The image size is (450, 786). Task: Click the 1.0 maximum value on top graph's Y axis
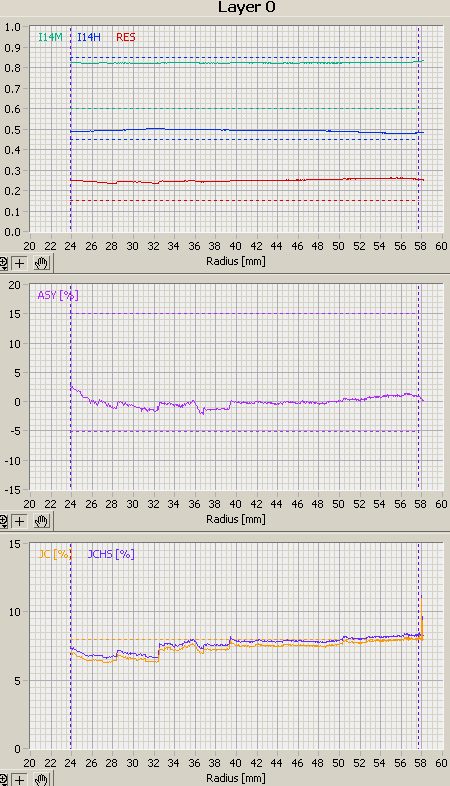pyautogui.click(x=13, y=27)
